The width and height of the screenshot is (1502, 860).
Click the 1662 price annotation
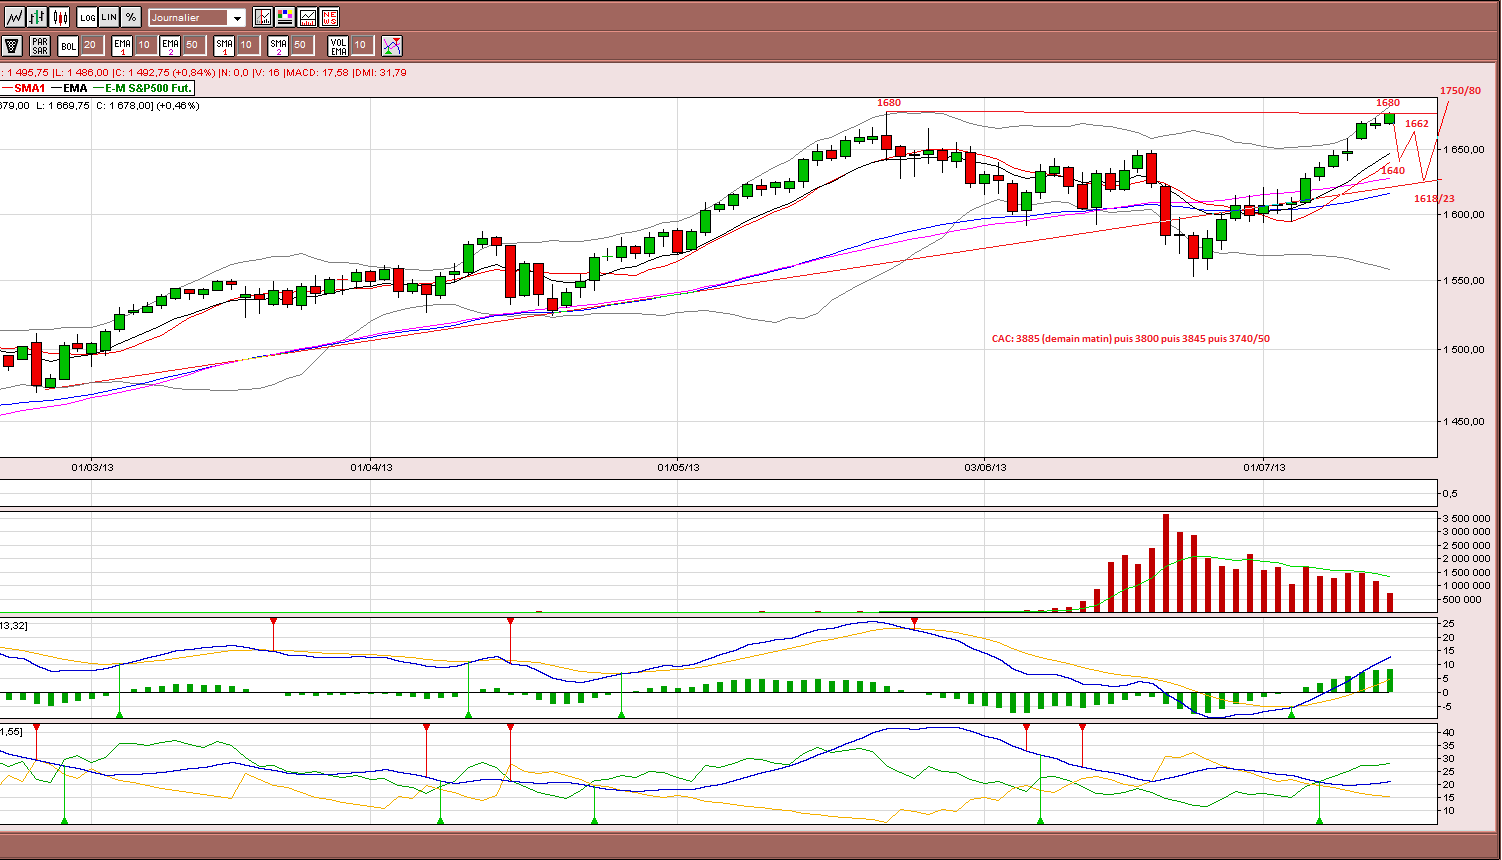[x=1417, y=124]
